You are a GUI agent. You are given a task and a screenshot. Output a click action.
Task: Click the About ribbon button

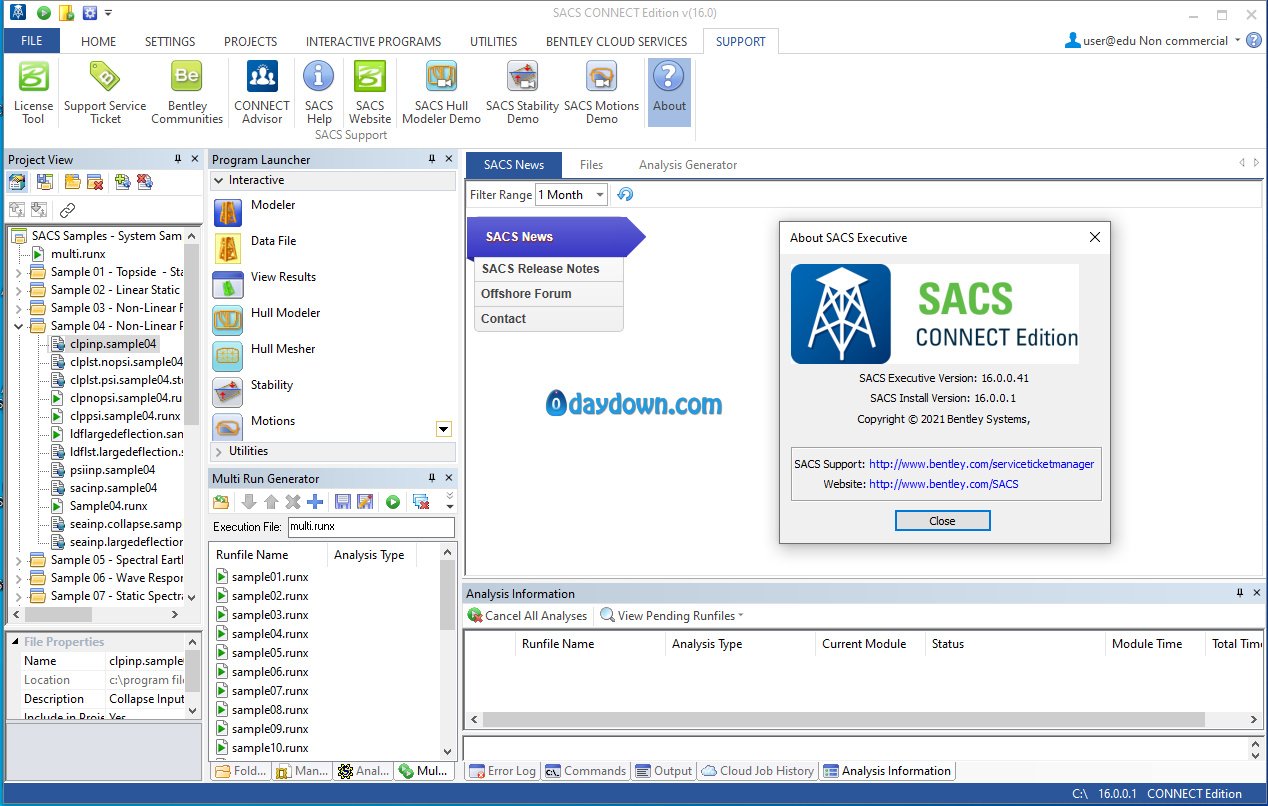point(669,92)
